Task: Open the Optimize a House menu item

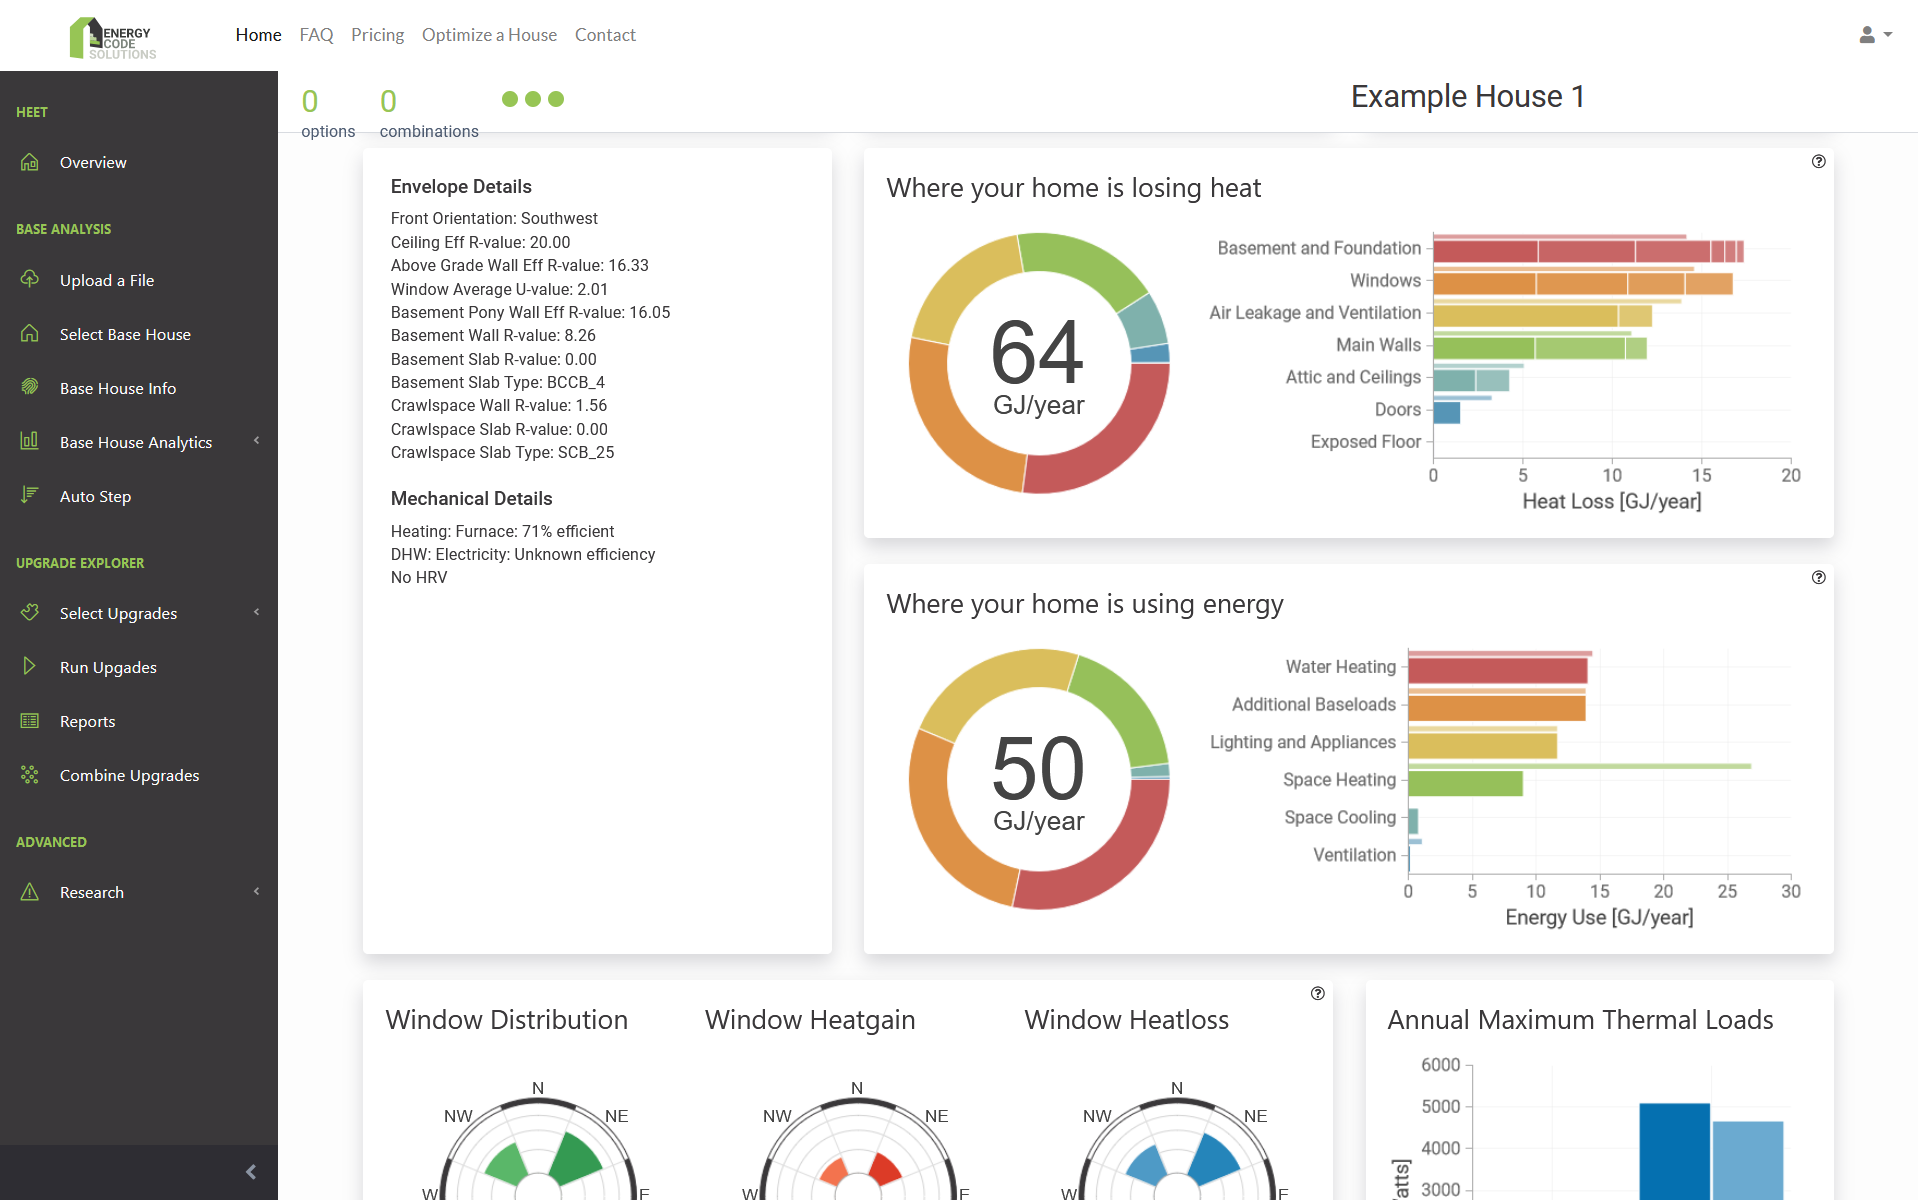Action: [489, 34]
